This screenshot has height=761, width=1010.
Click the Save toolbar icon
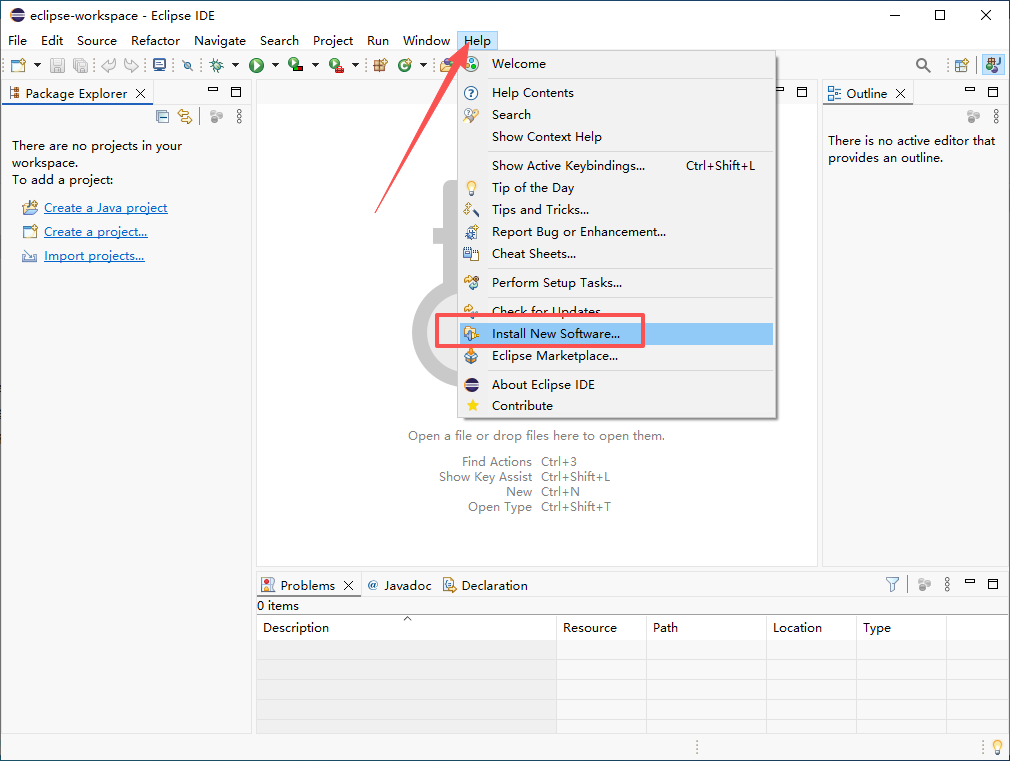57,65
